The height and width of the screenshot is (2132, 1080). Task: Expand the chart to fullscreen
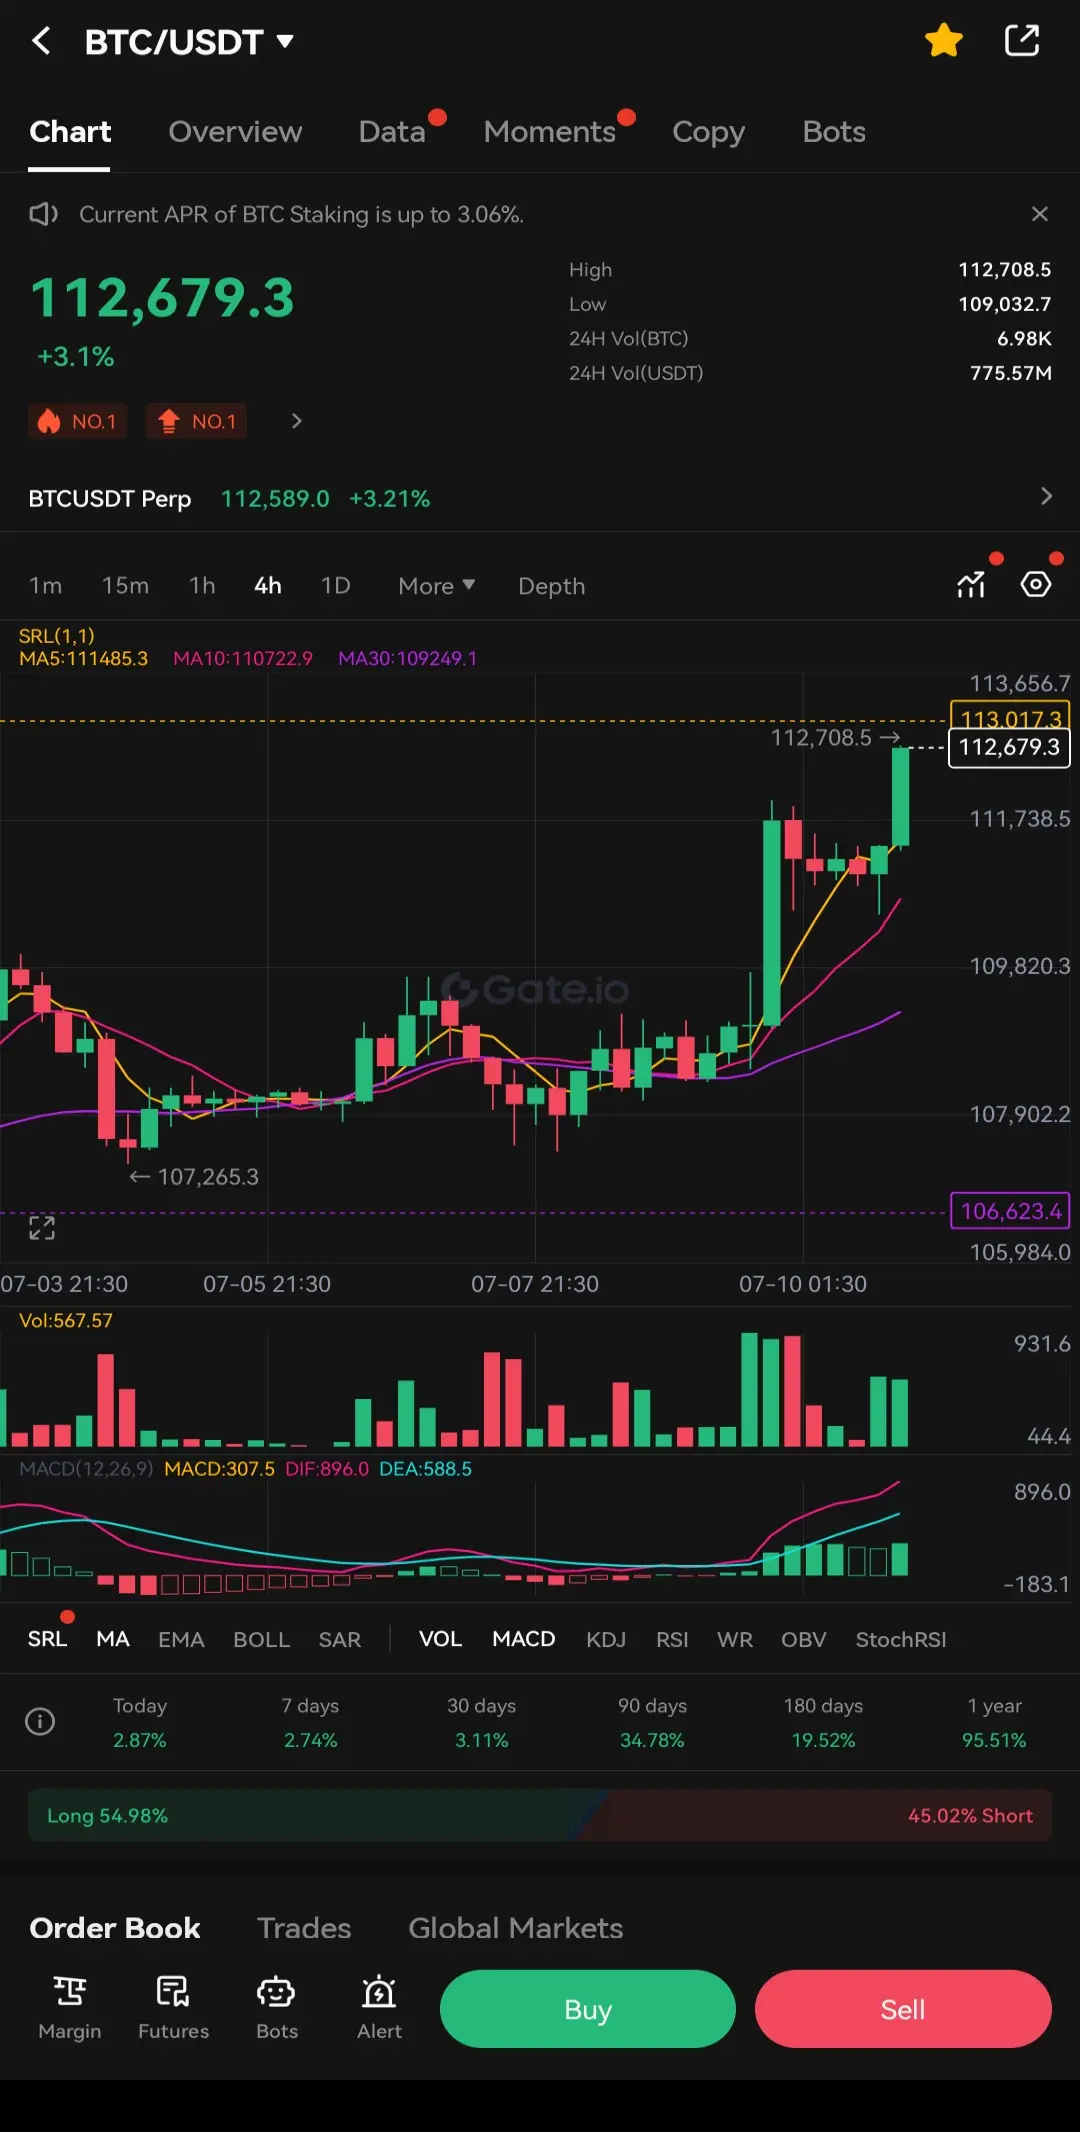(42, 1228)
